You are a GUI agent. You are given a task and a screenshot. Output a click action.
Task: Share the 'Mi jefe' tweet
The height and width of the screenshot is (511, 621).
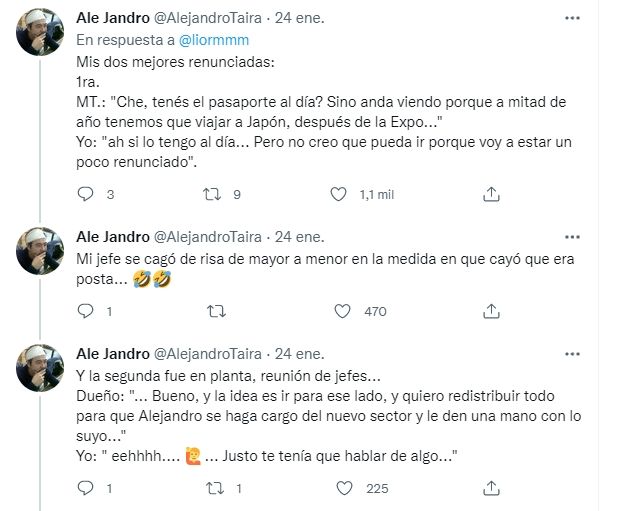490,311
